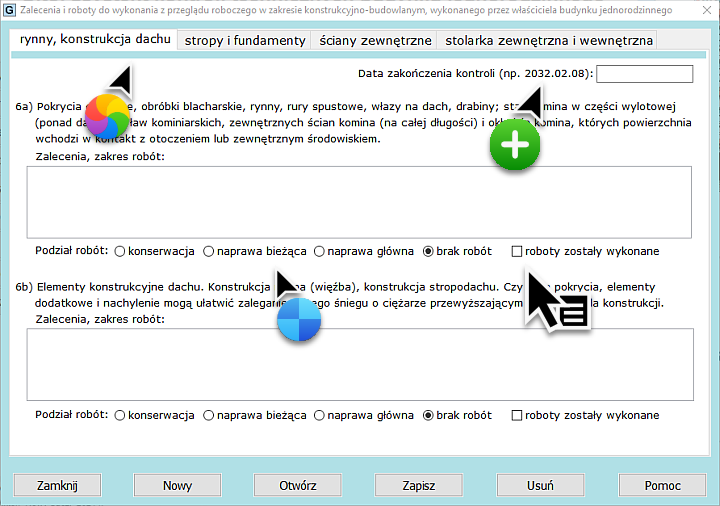Select 'stolarka zewnętrzna i wewnętrzna' tab

click(x=549, y=41)
